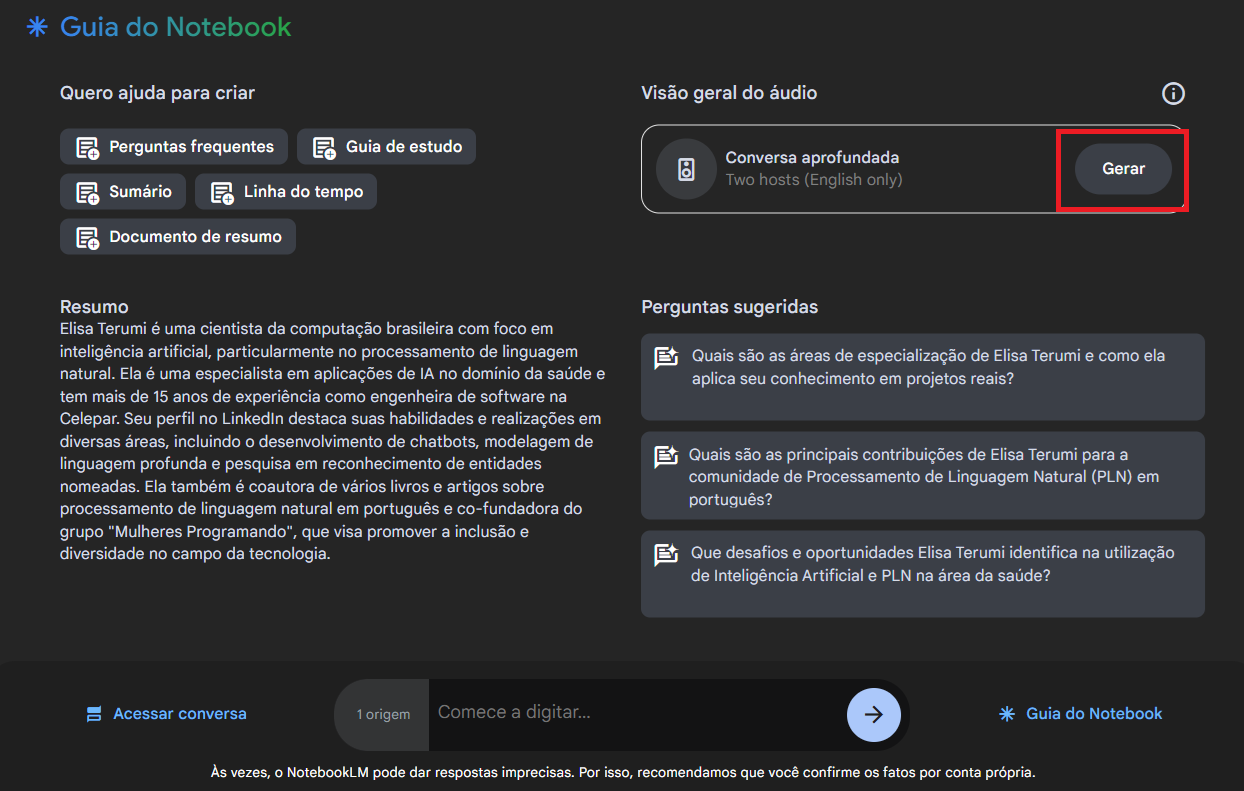1244x791 pixels.
Task: Create Perguntas frequentes document
Action: tap(174, 147)
